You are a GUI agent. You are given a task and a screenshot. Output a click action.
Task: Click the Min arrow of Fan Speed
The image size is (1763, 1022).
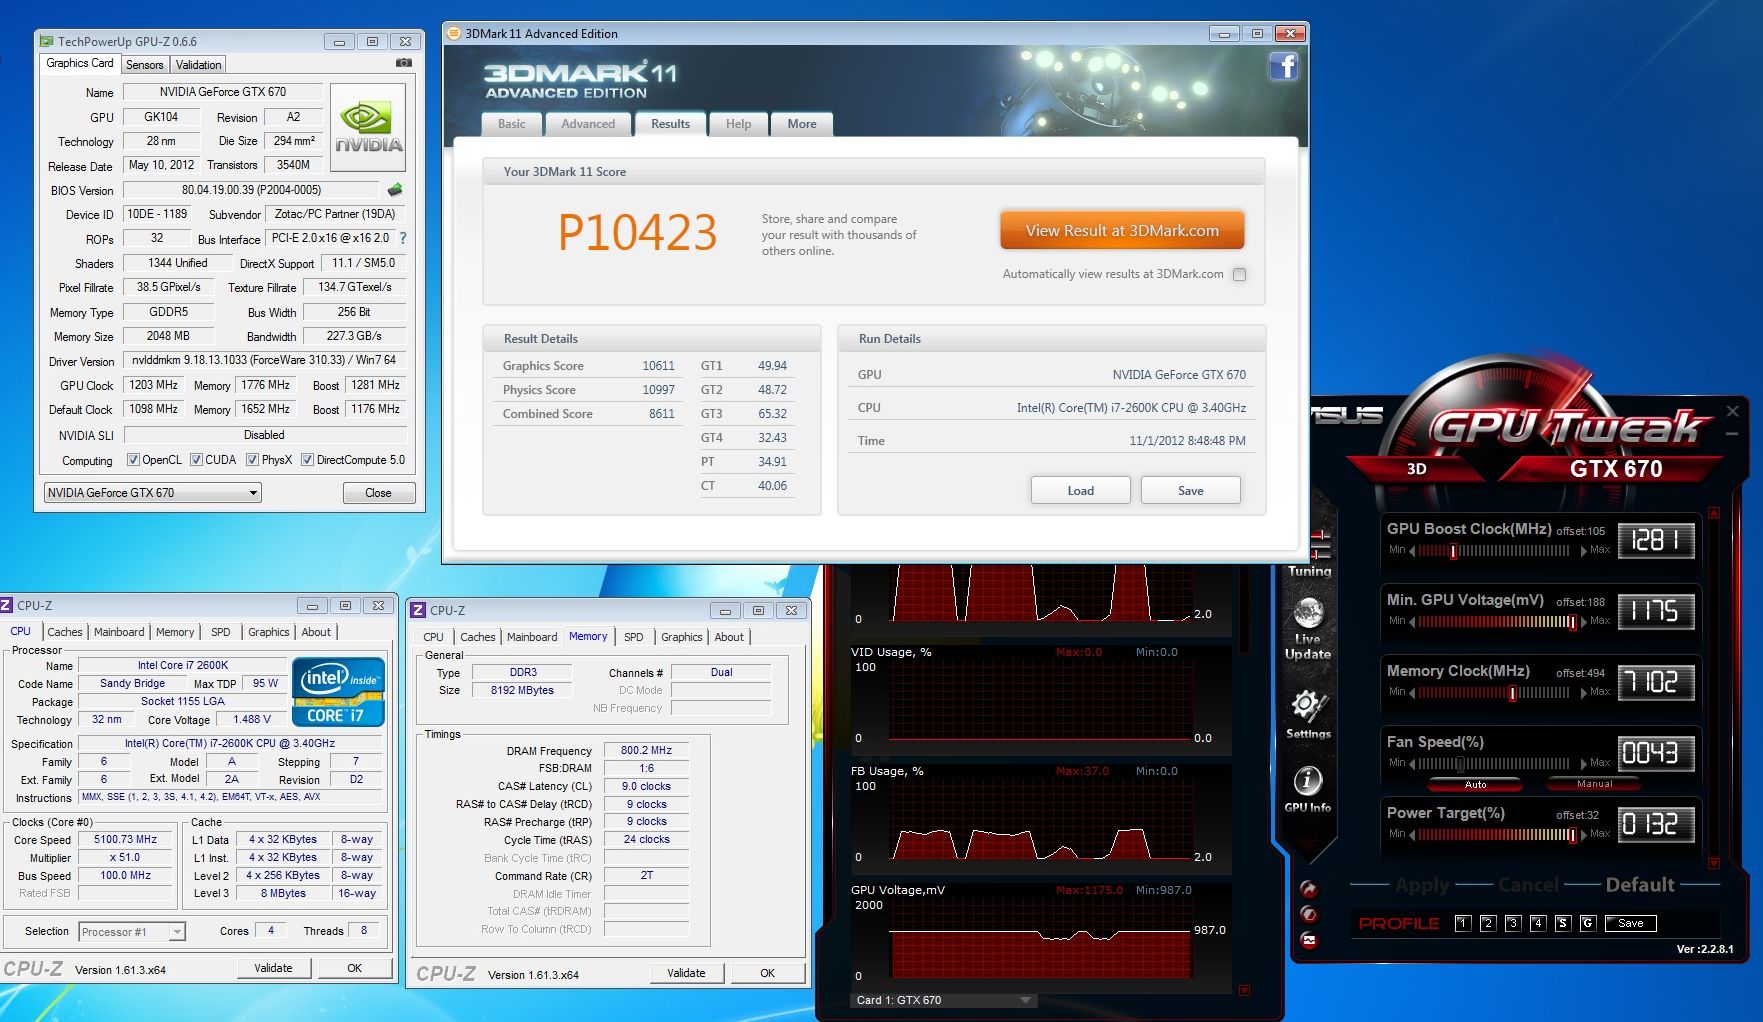[1412, 764]
